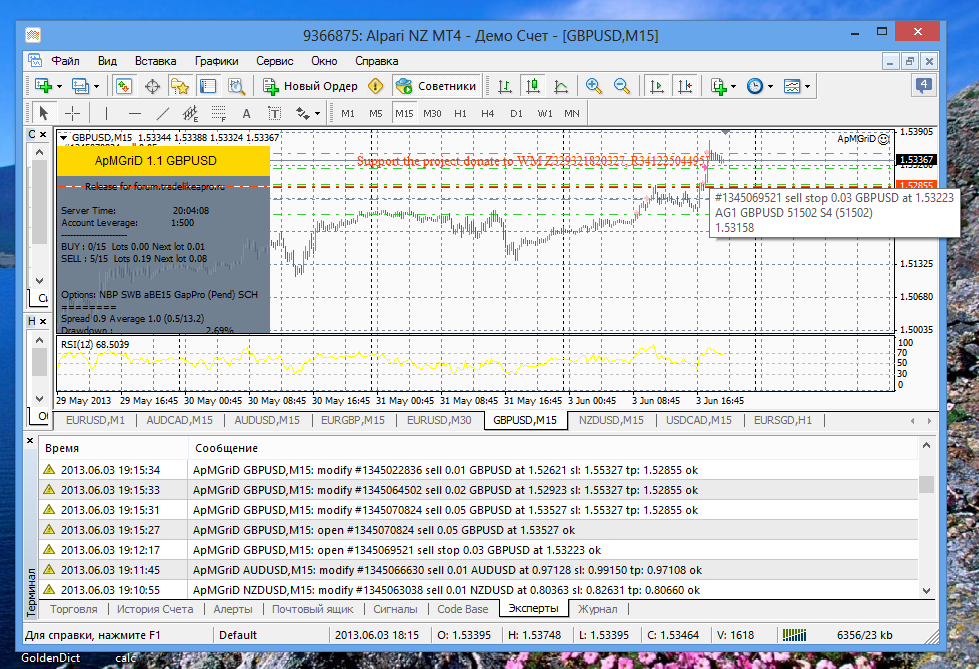Click the Новый Ордер button
The width and height of the screenshot is (979, 669).
(x=310, y=86)
